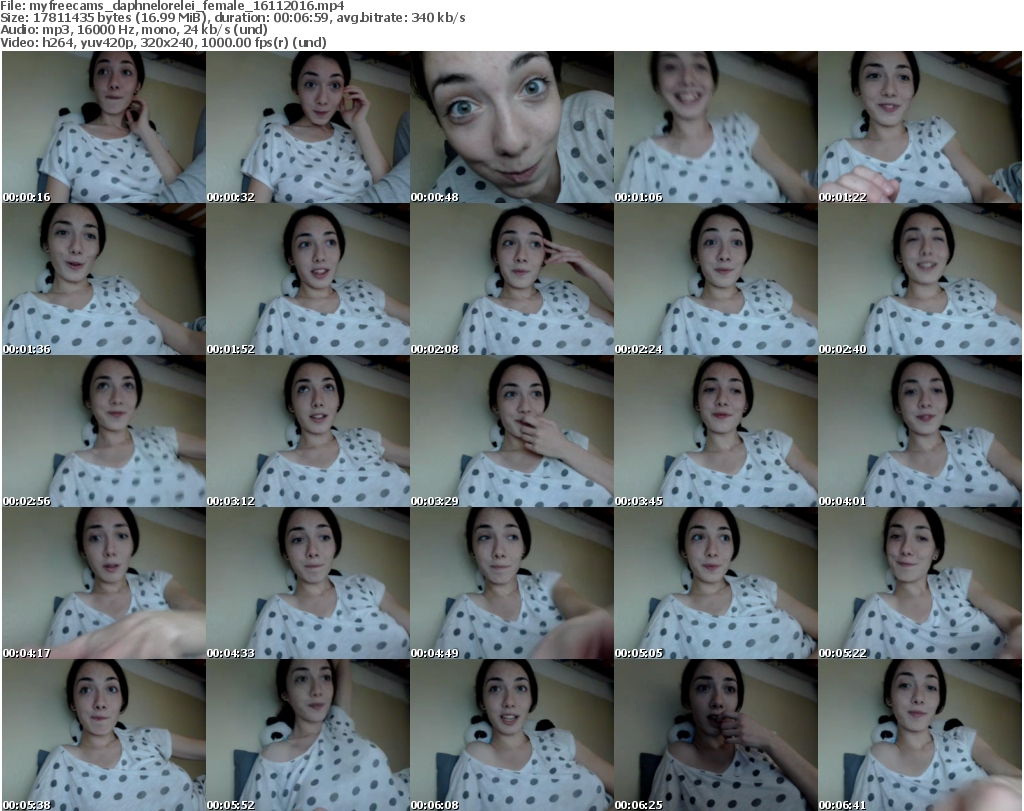
Task: Select the frame at 00:02:40
Action: coord(919,279)
